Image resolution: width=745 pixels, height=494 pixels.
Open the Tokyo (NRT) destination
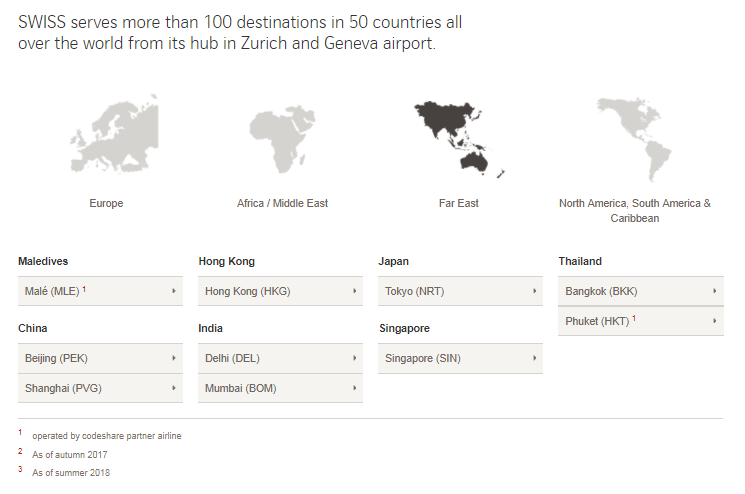coord(460,291)
